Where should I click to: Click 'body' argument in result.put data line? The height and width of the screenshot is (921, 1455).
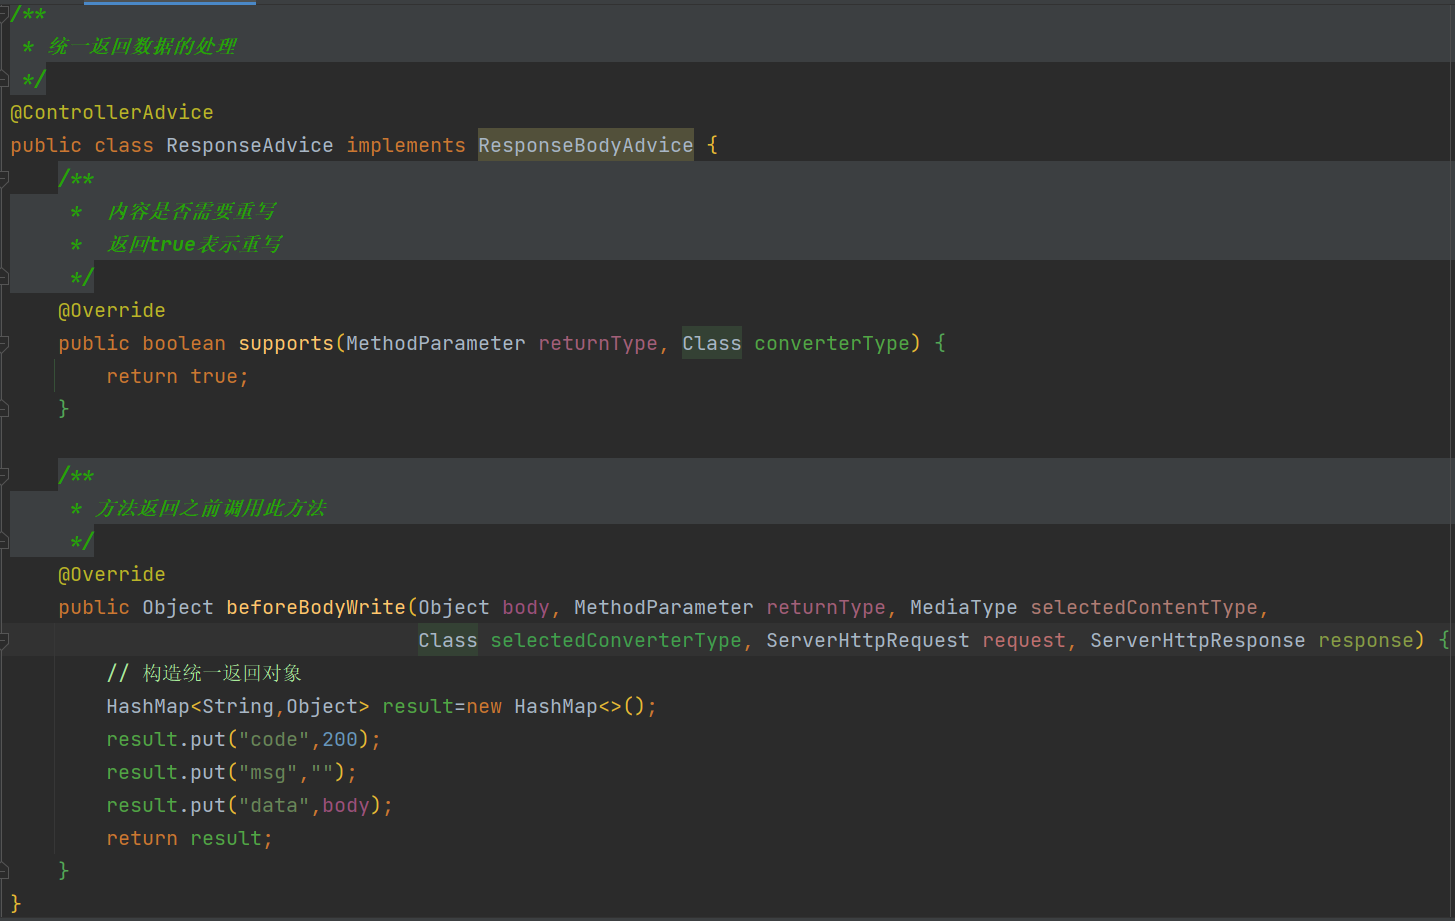(x=346, y=805)
